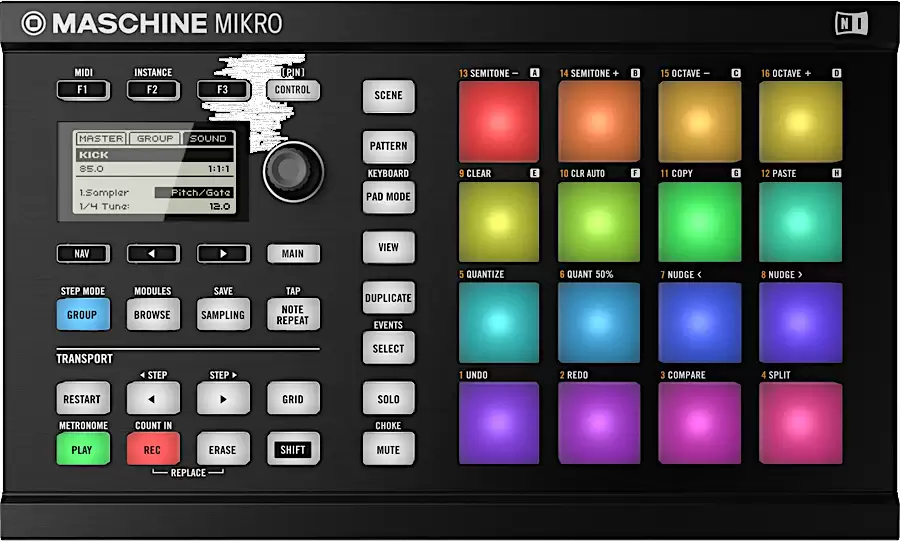900x541 pixels.
Task: Hit pad 12 Paste teal pad
Action: (x=801, y=221)
